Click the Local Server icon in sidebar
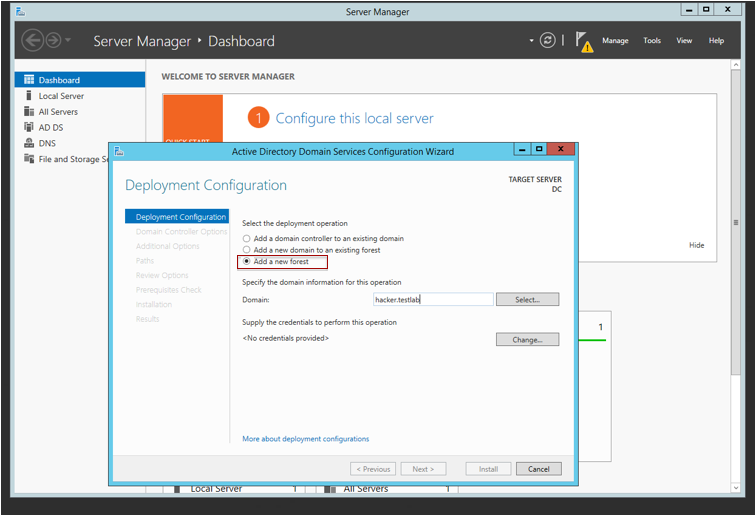756x516 pixels. pyautogui.click(x=29, y=95)
